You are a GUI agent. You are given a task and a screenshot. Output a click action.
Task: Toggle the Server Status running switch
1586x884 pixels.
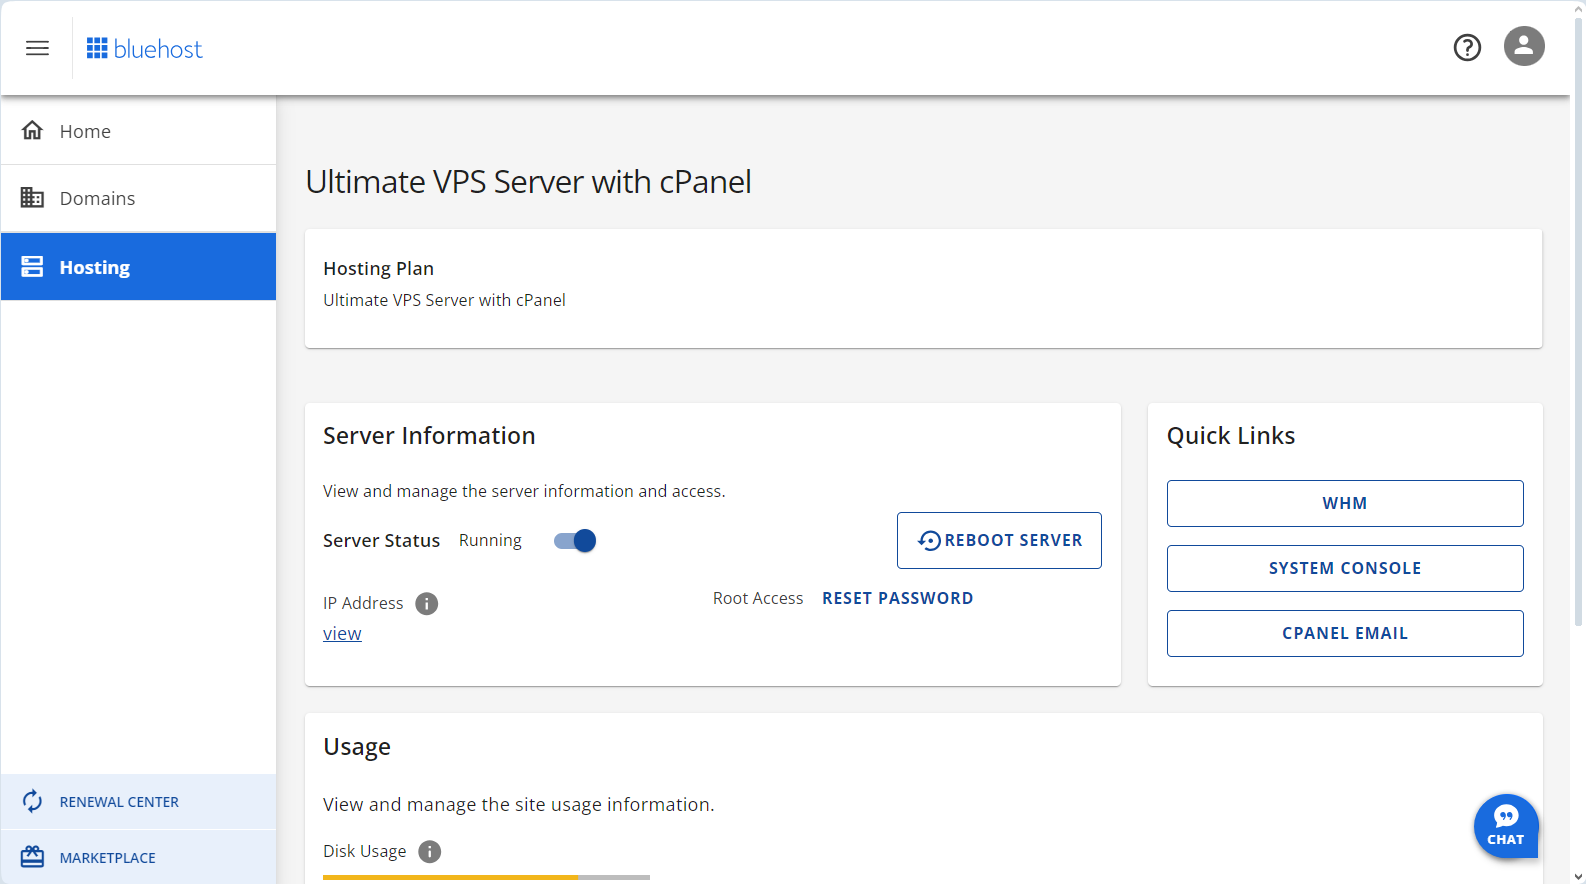(x=575, y=541)
